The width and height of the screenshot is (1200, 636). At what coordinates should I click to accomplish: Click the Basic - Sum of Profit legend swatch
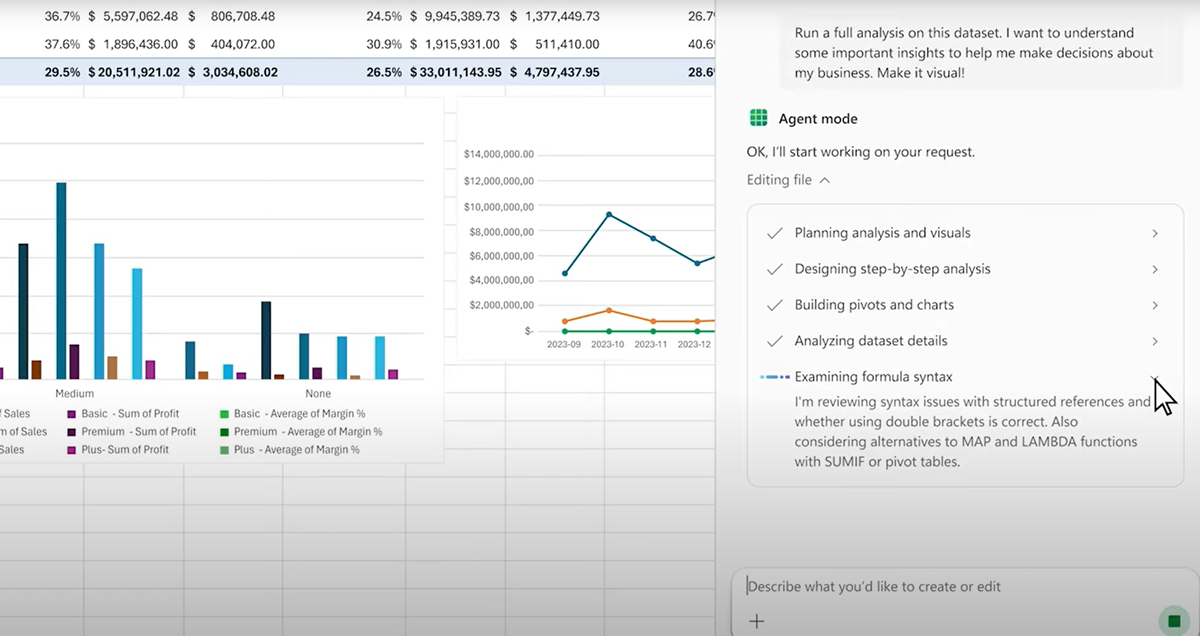[72, 414]
